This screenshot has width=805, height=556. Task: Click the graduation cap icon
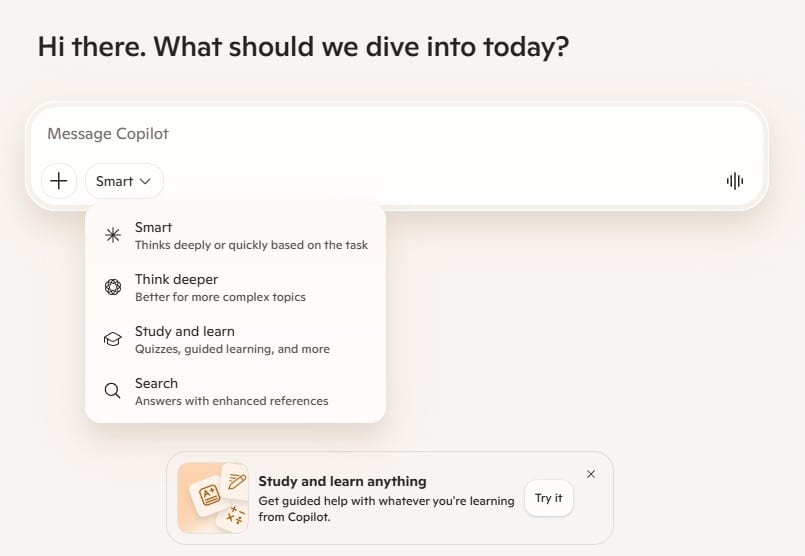(x=113, y=339)
